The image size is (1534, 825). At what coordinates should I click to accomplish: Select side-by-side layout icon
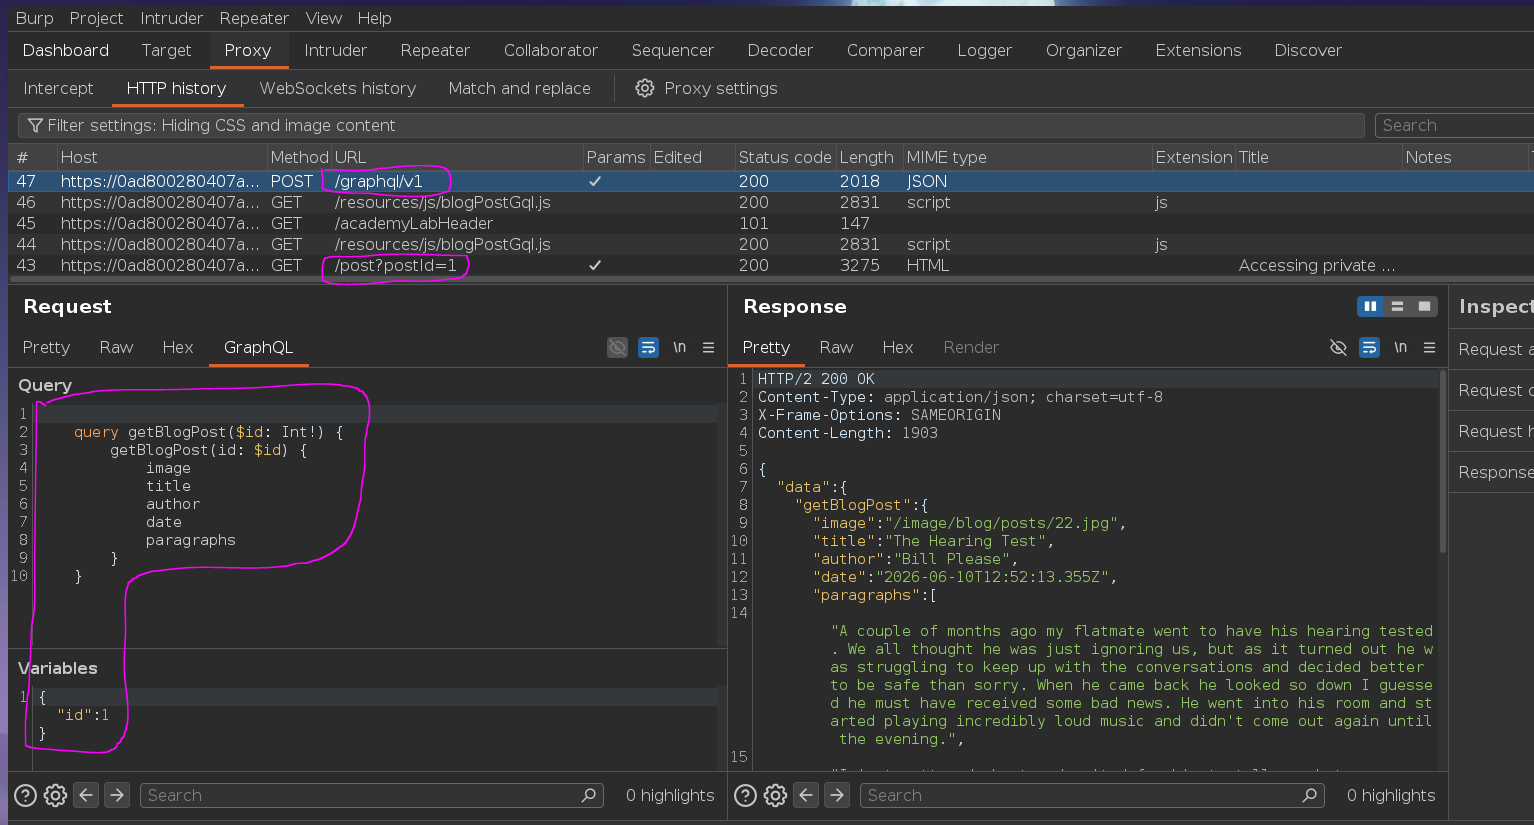[1370, 306]
